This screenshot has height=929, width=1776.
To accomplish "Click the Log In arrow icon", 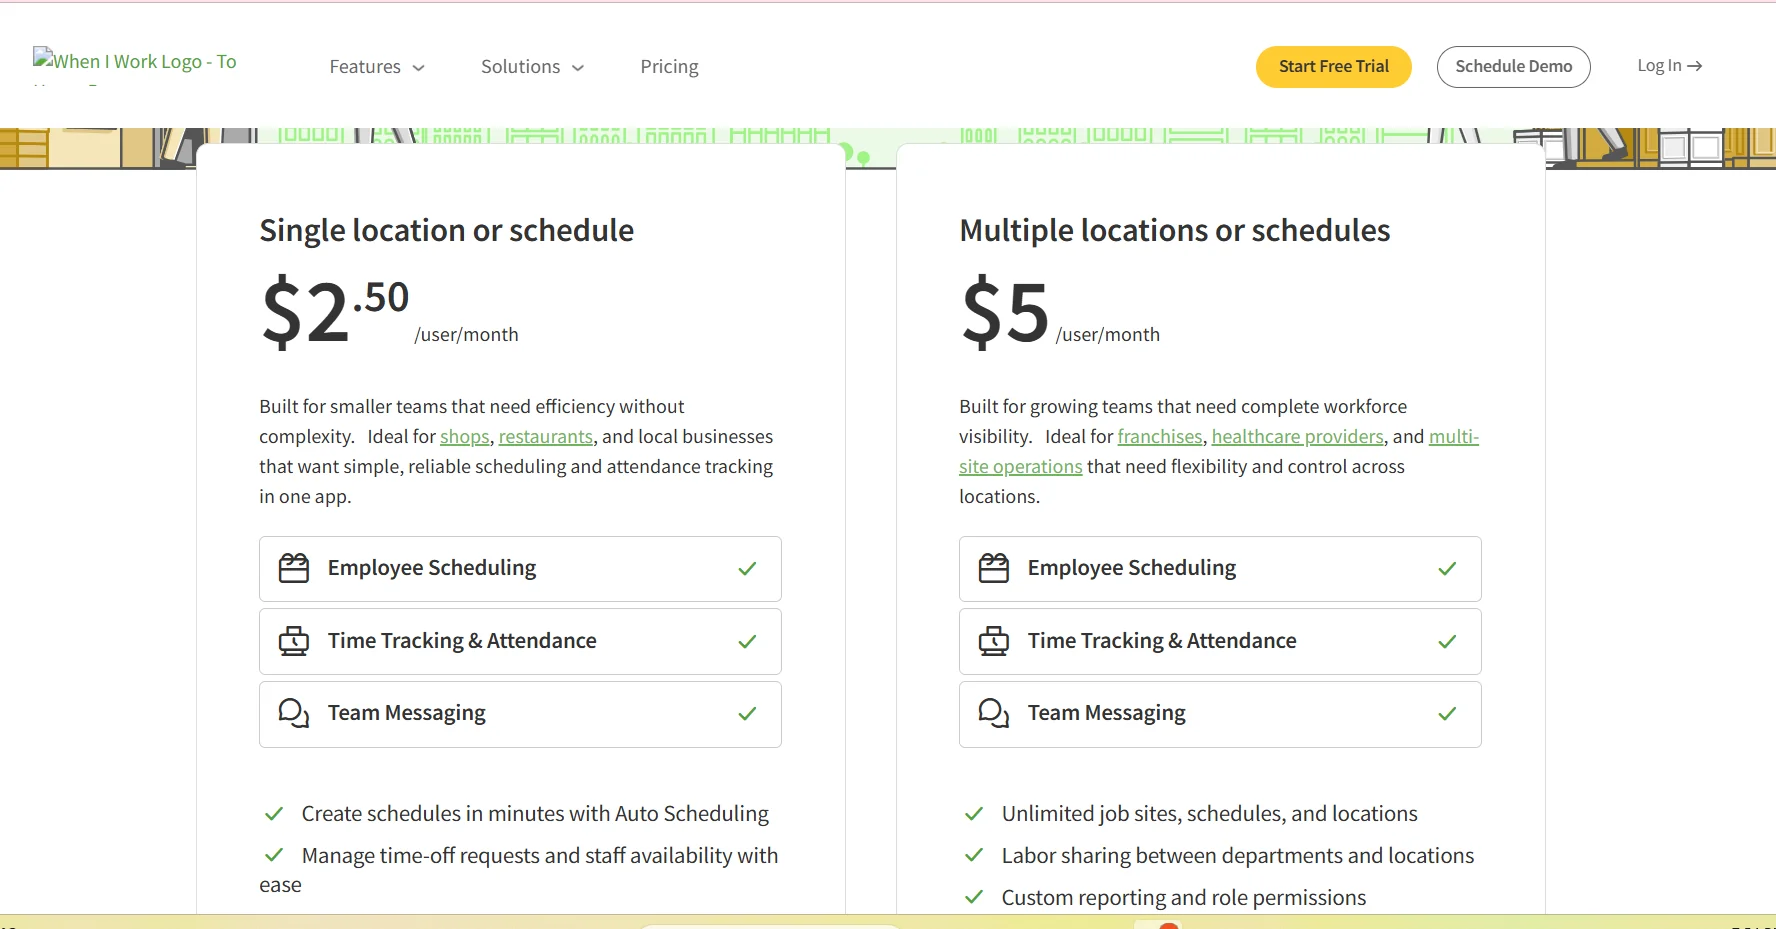I will pyautogui.click(x=1694, y=66).
